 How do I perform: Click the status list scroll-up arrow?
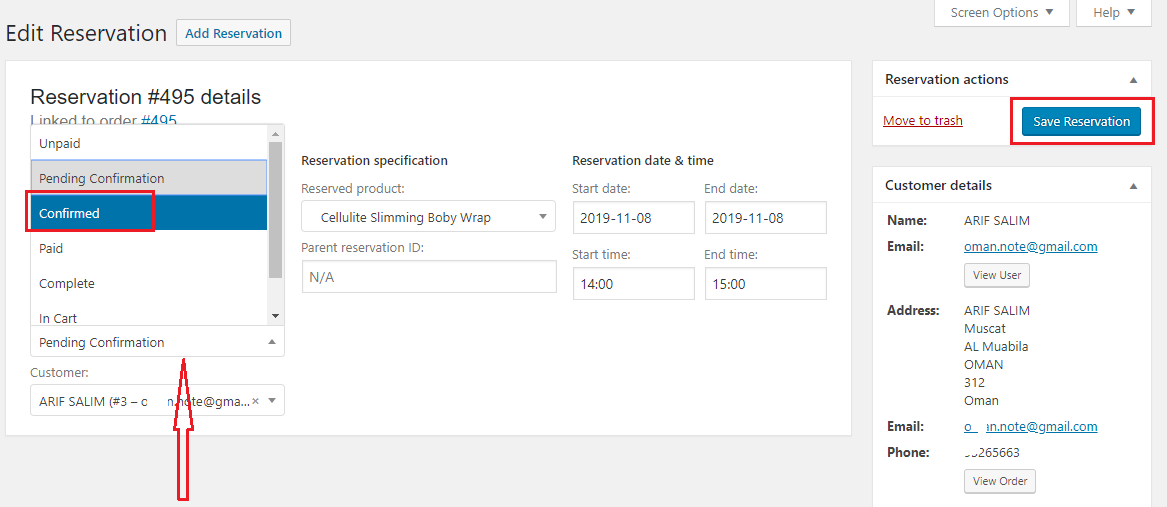tap(275, 133)
